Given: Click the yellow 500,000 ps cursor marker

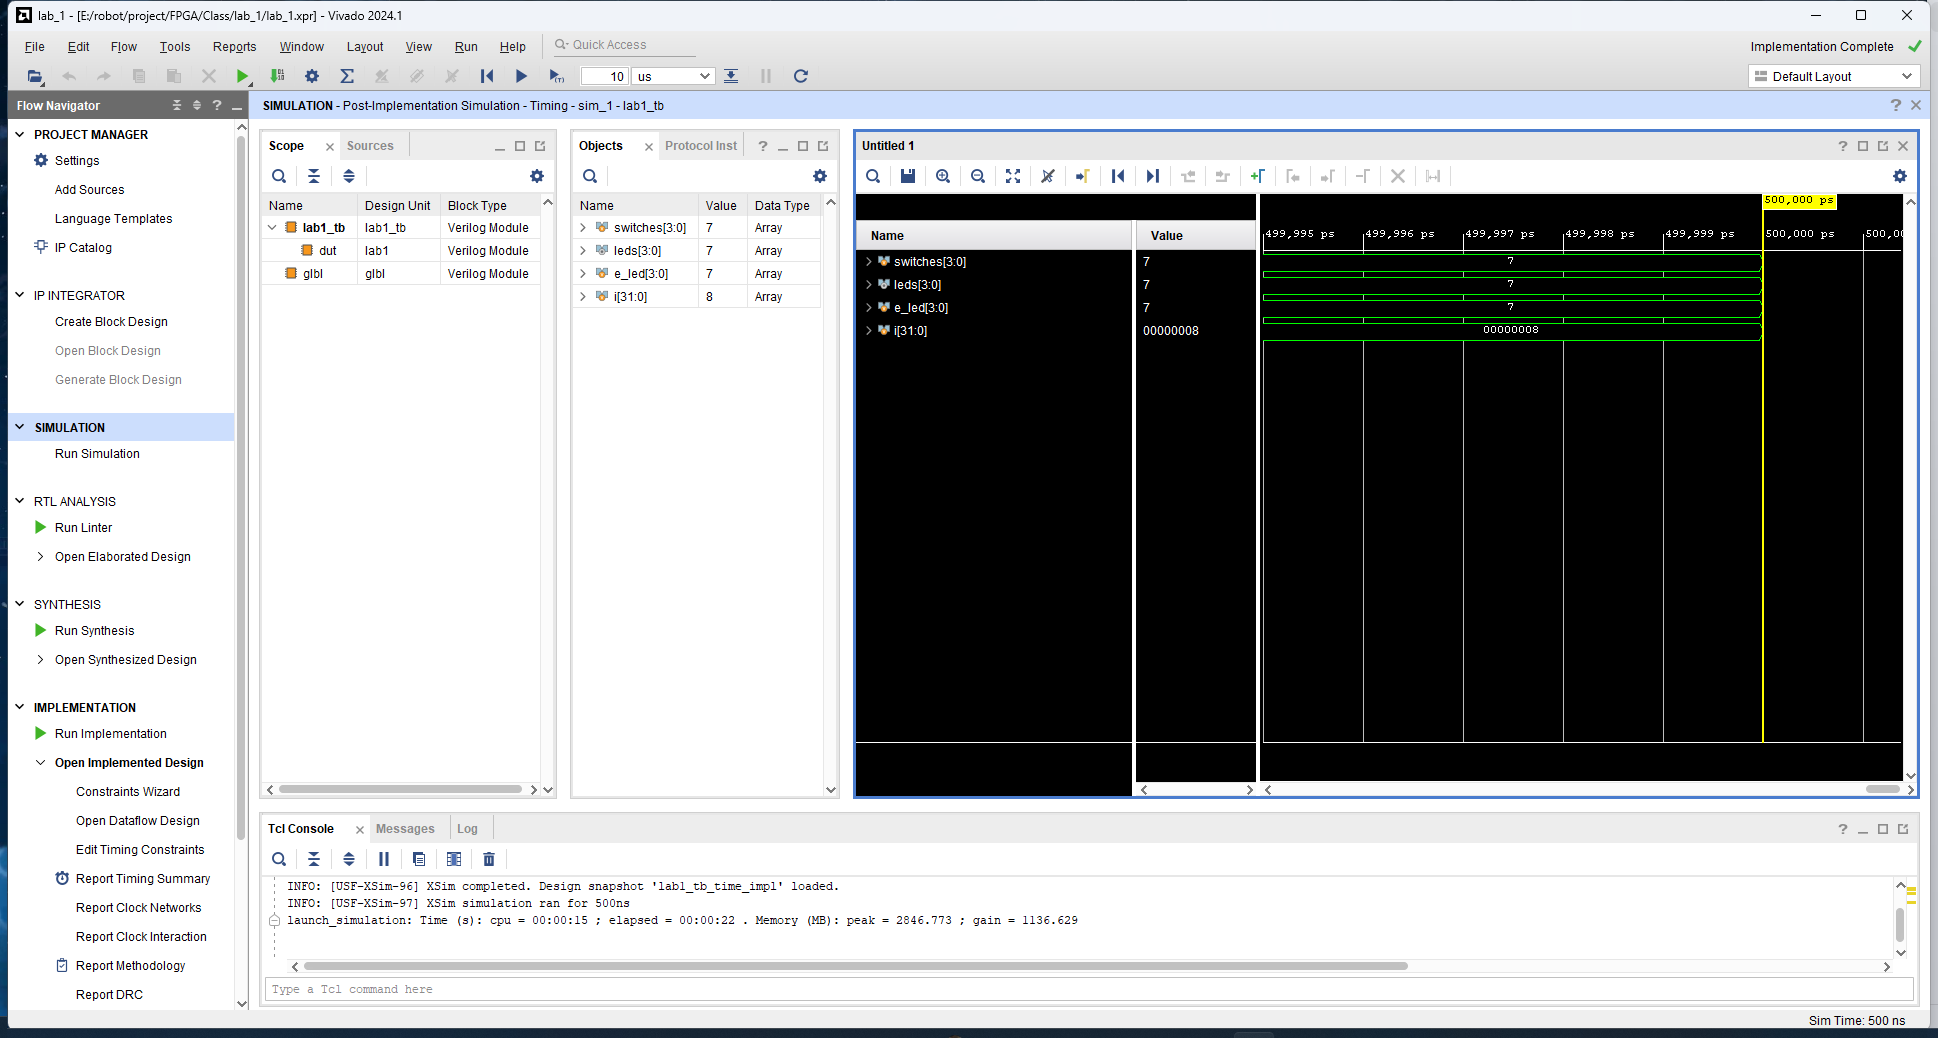Looking at the screenshot, I should [1799, 200].
